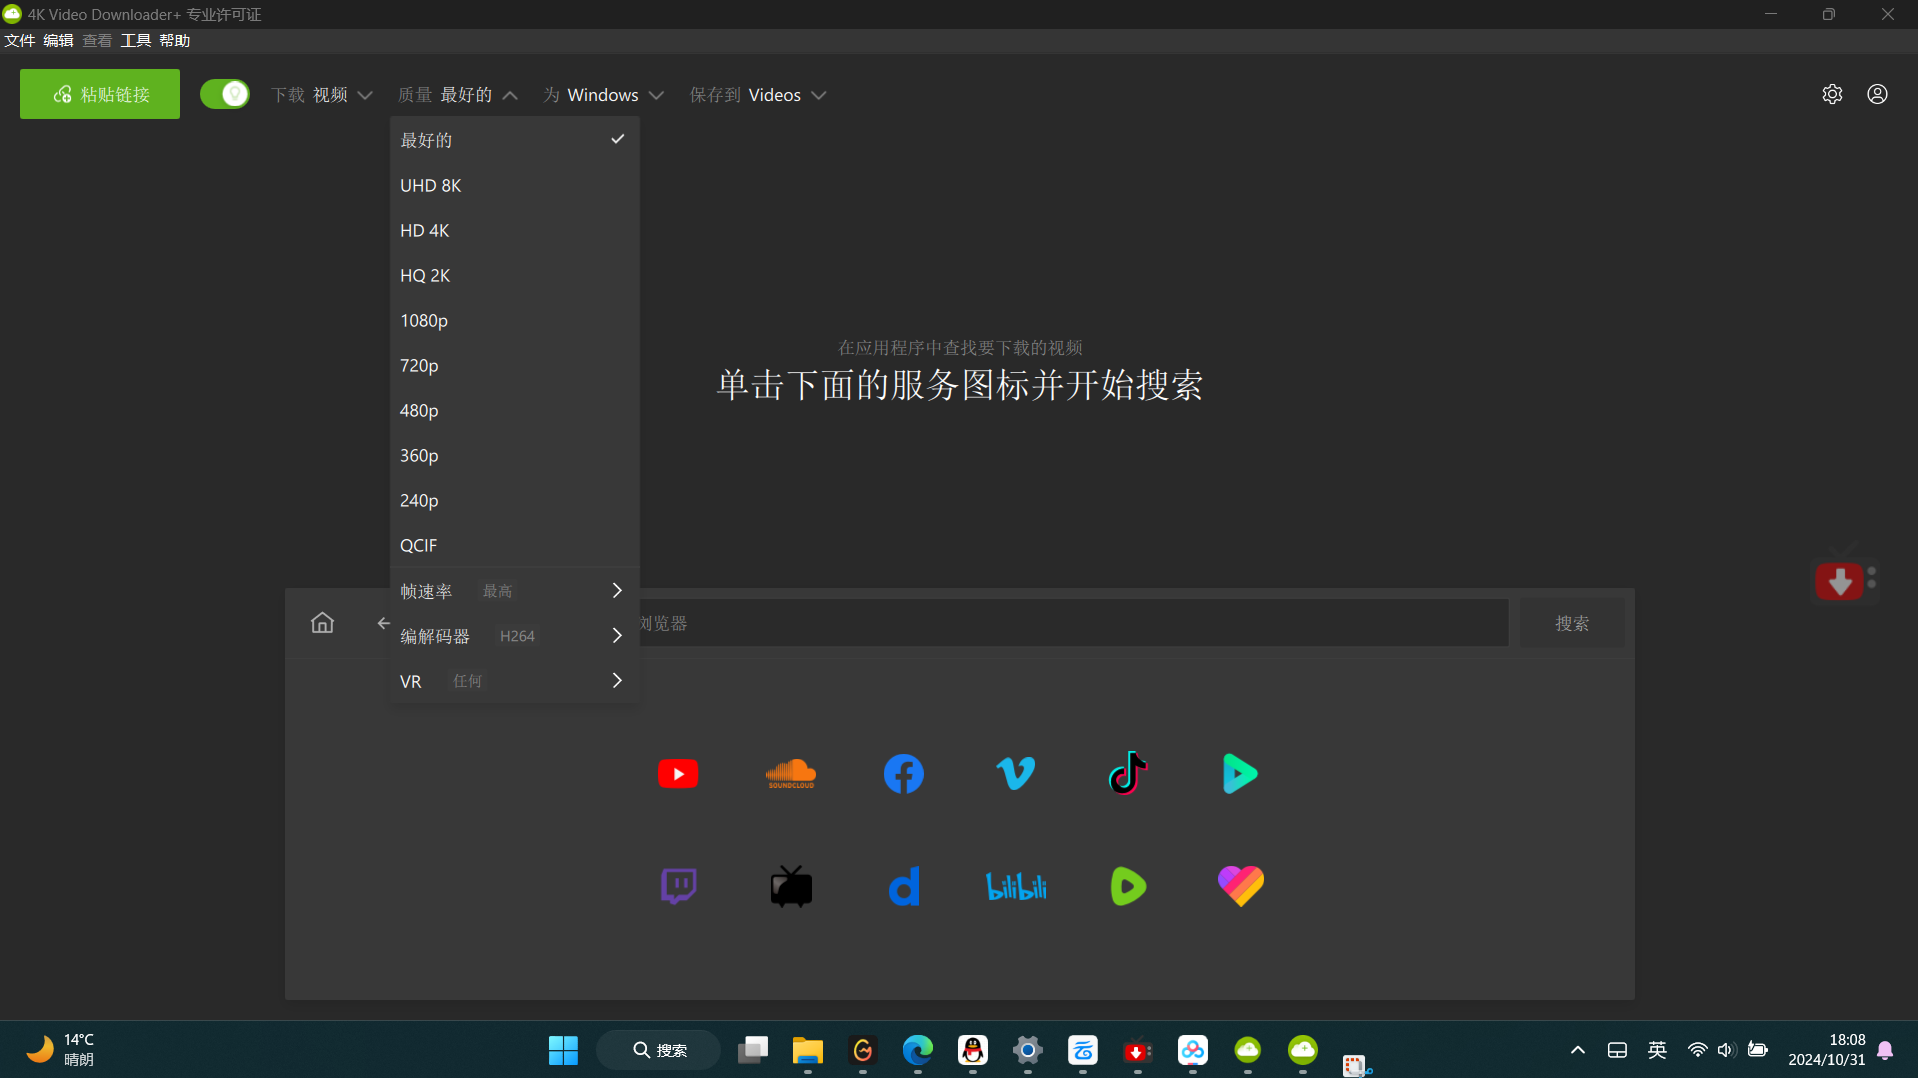Go to the in-app browser home
This screenshot has height=1078, width=1918.
pyautogui.click(x=322, y=623)
